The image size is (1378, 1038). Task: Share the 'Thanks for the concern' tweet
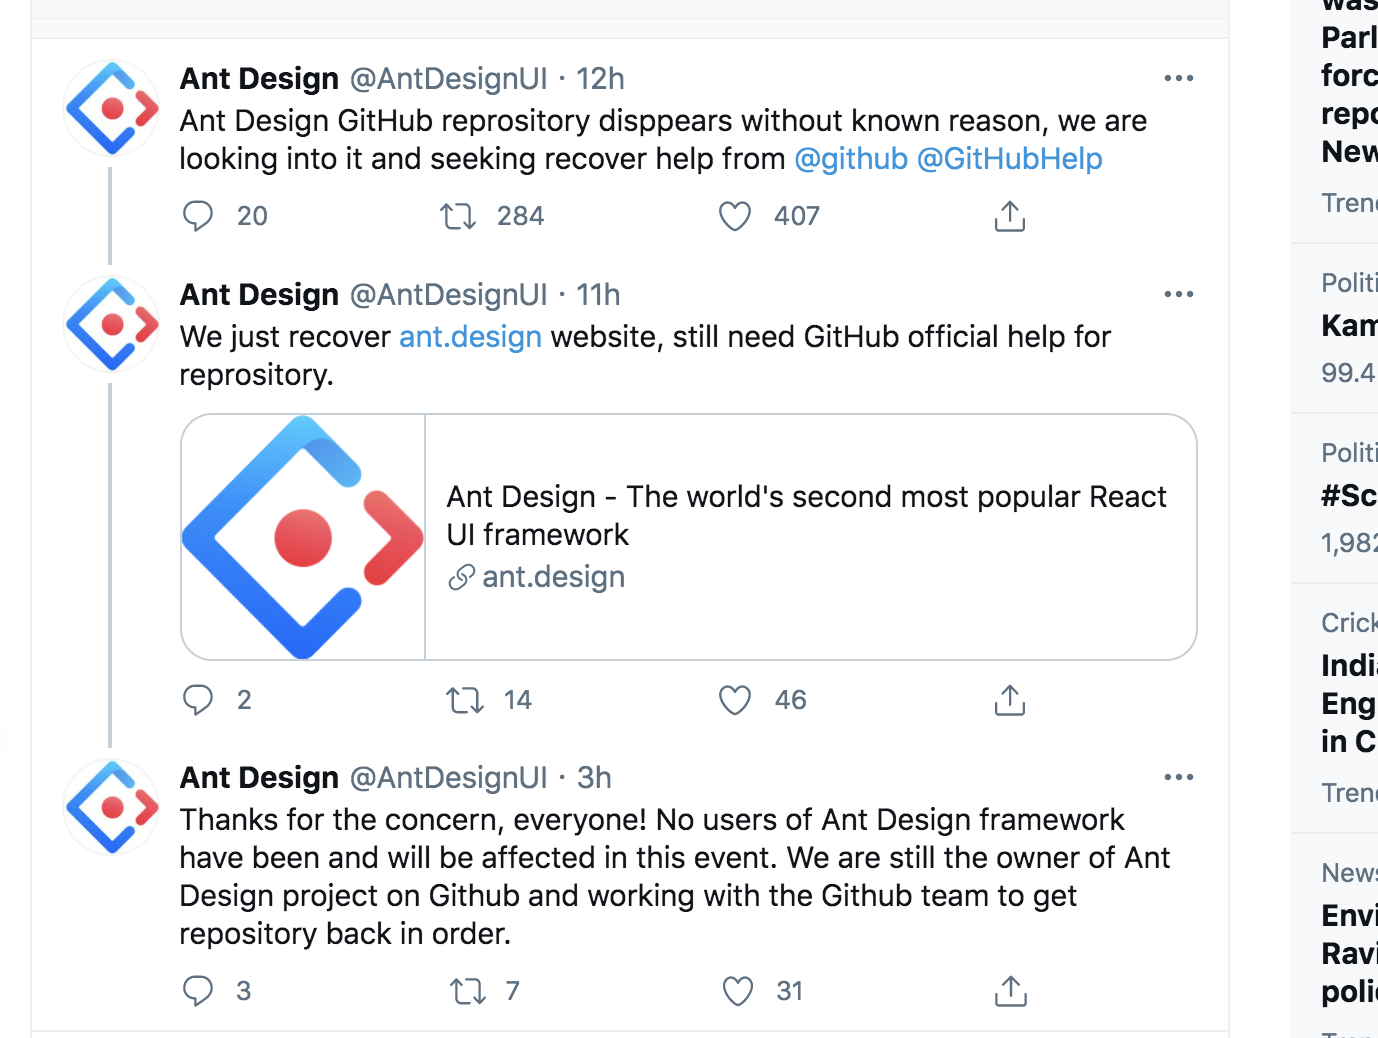click(1009, 991)
